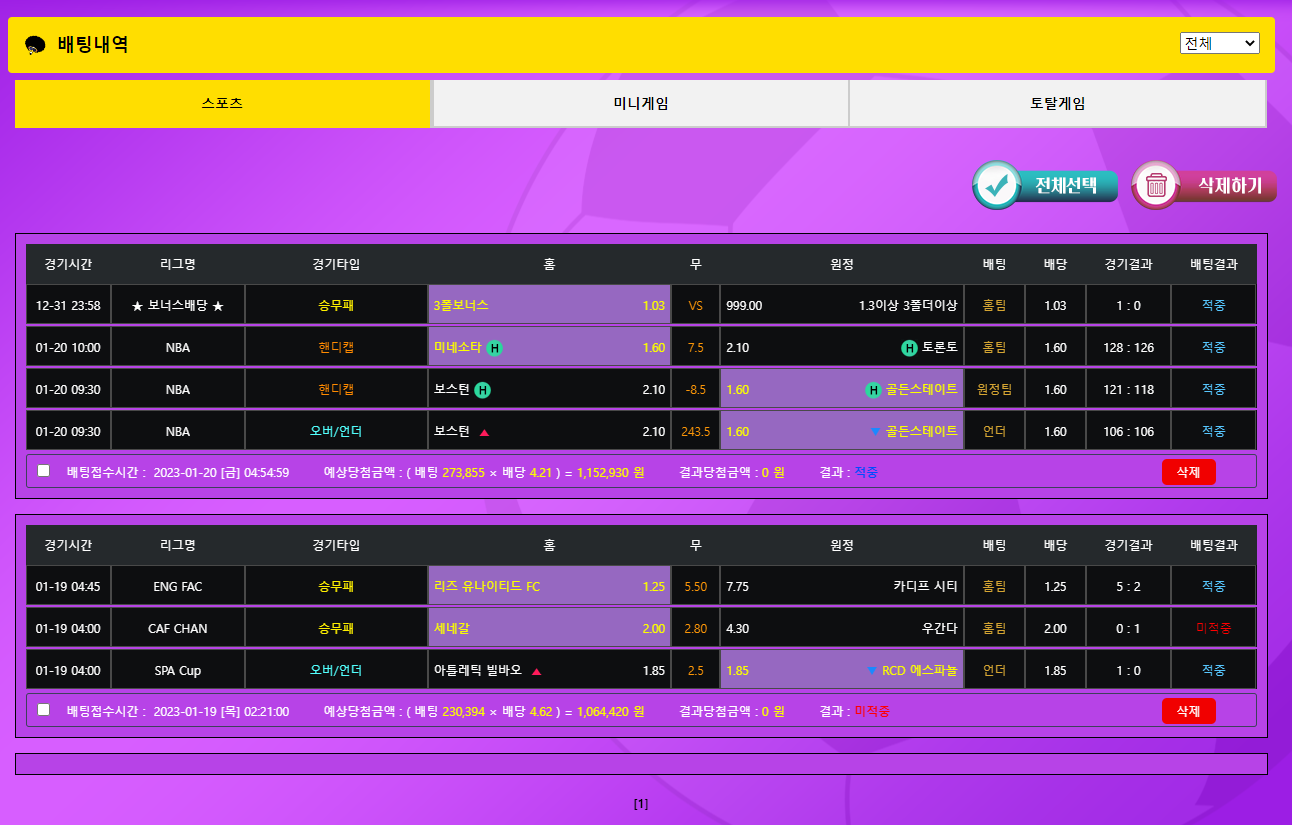
Task: Click the H handicap icon beside 보스턴
Action: 482,390
